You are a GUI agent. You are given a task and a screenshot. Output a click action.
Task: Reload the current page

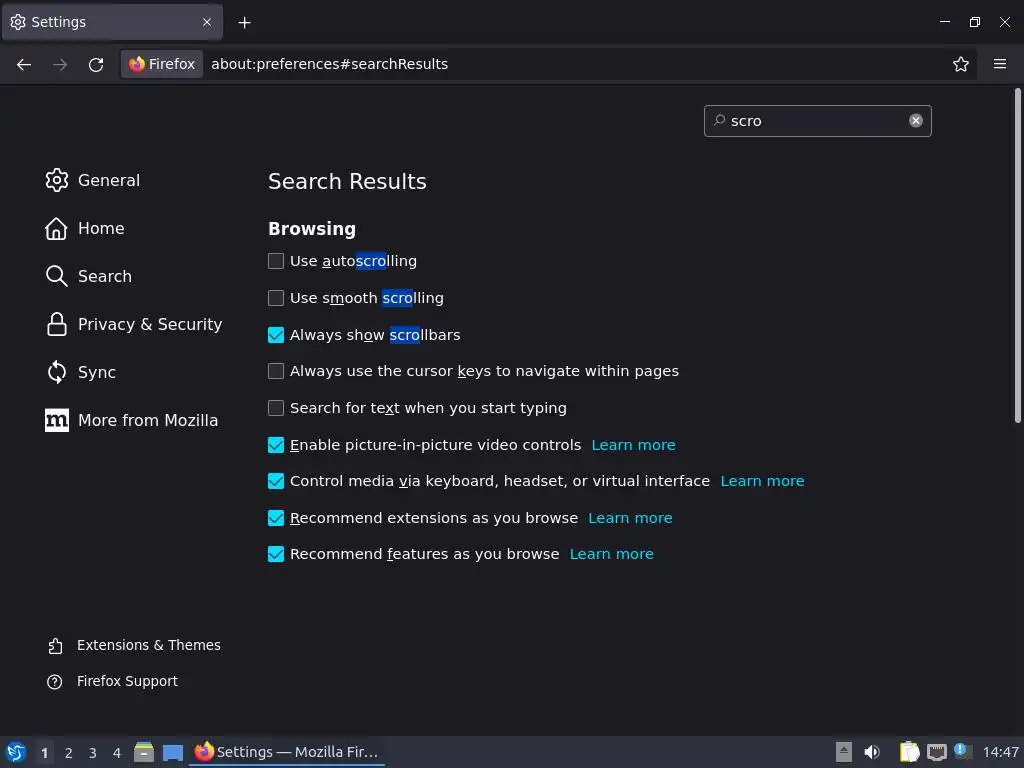96,64
